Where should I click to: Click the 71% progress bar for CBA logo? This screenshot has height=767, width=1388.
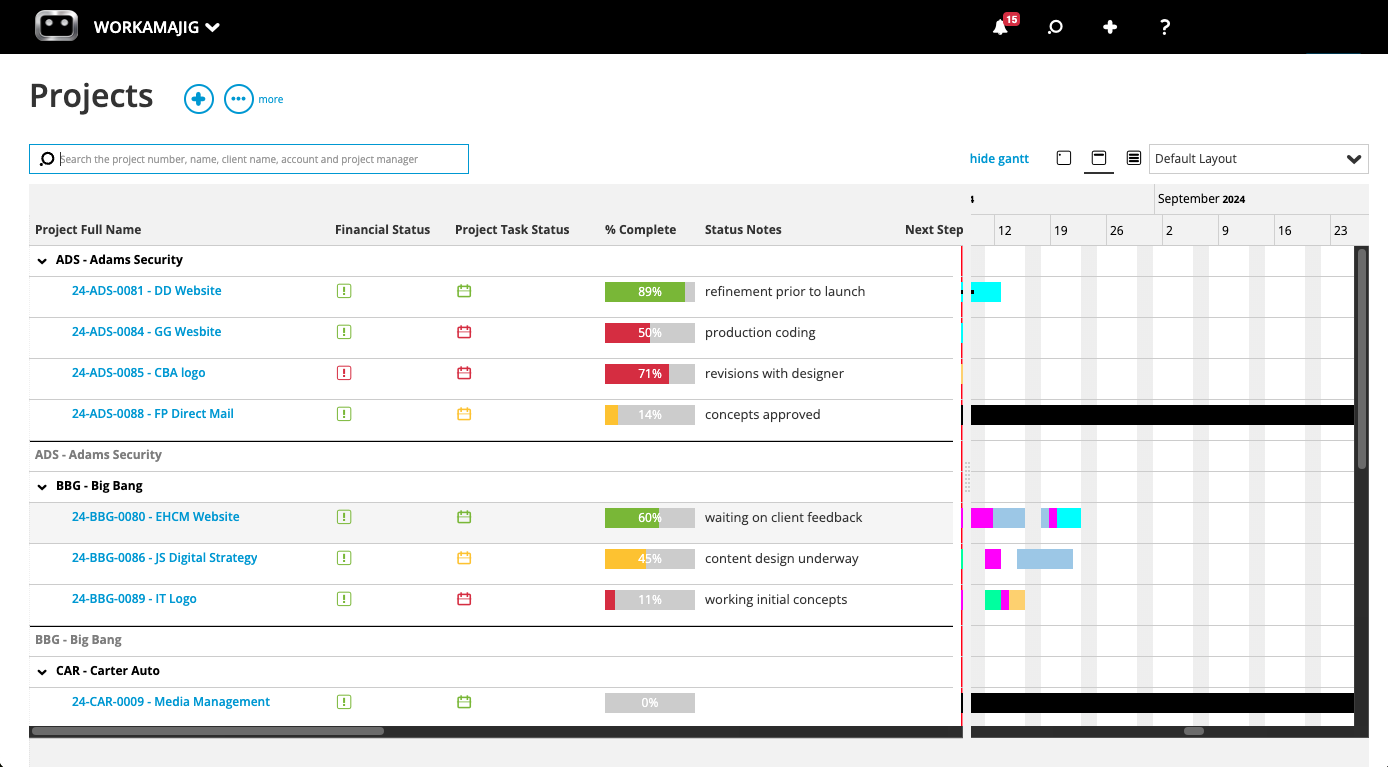649,372
